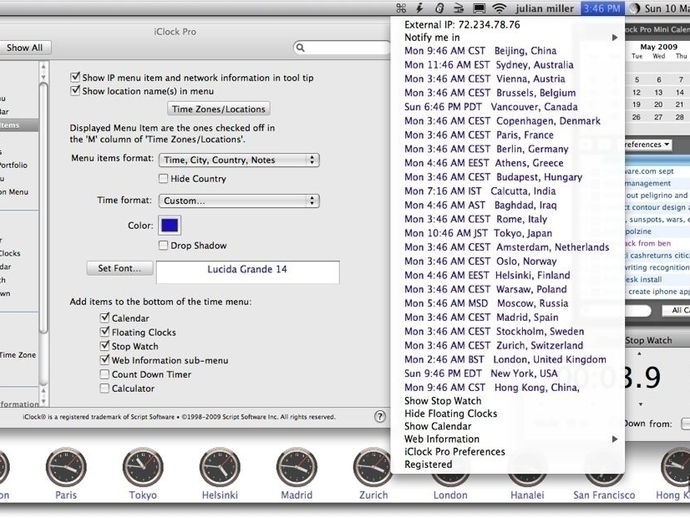Open iClock Pro Preferences menu item
The image size is (690, 518).
[x=507, y=452]
